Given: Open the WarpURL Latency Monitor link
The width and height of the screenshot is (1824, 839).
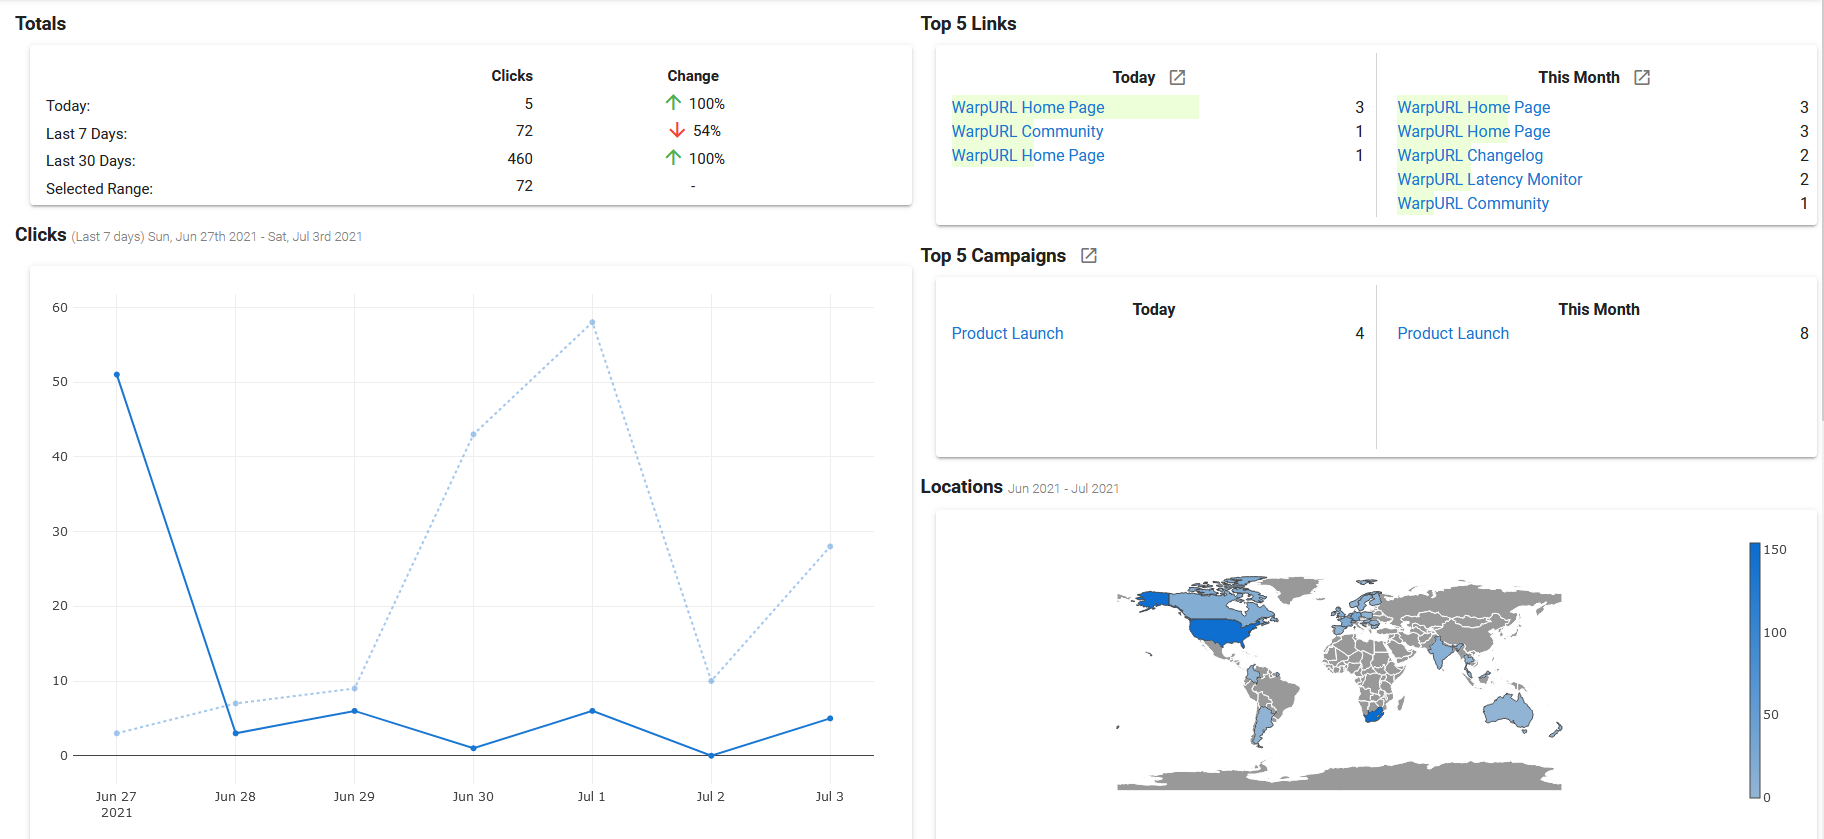Looking at the screenshot, I should click(x=1490, y=179).
